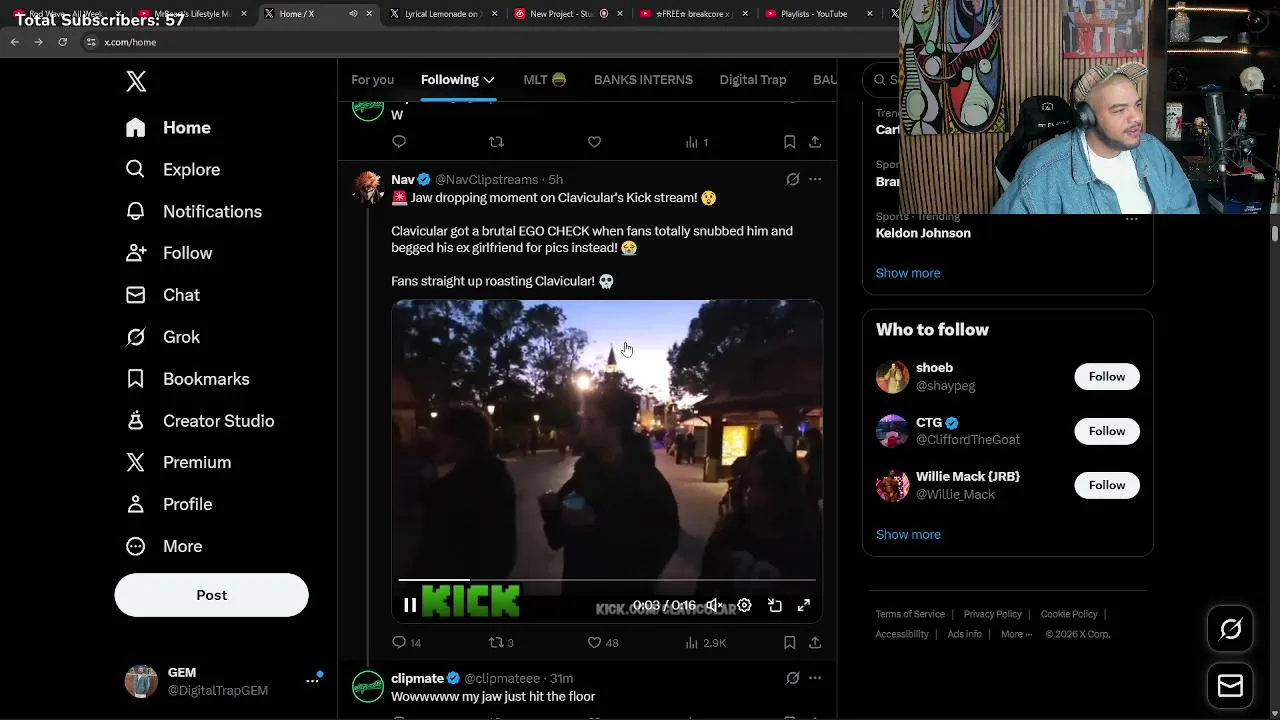Screen dimensions: 1280x720
Task: Open Terms of Service link
Action: click(x=910, y=614)
